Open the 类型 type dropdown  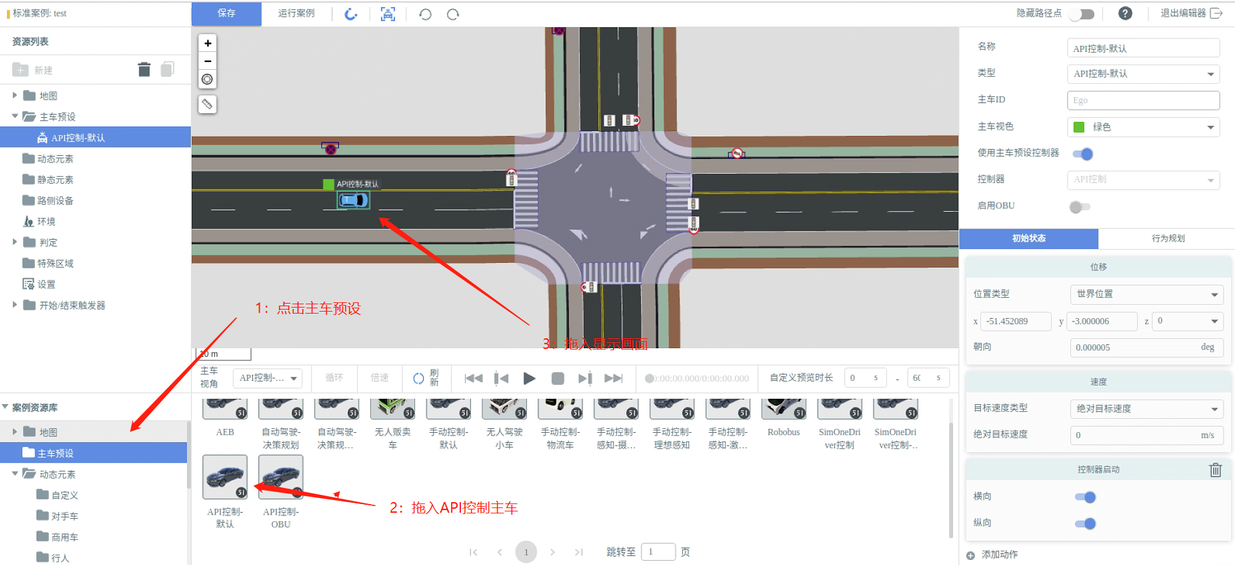tap(1144, 74)
